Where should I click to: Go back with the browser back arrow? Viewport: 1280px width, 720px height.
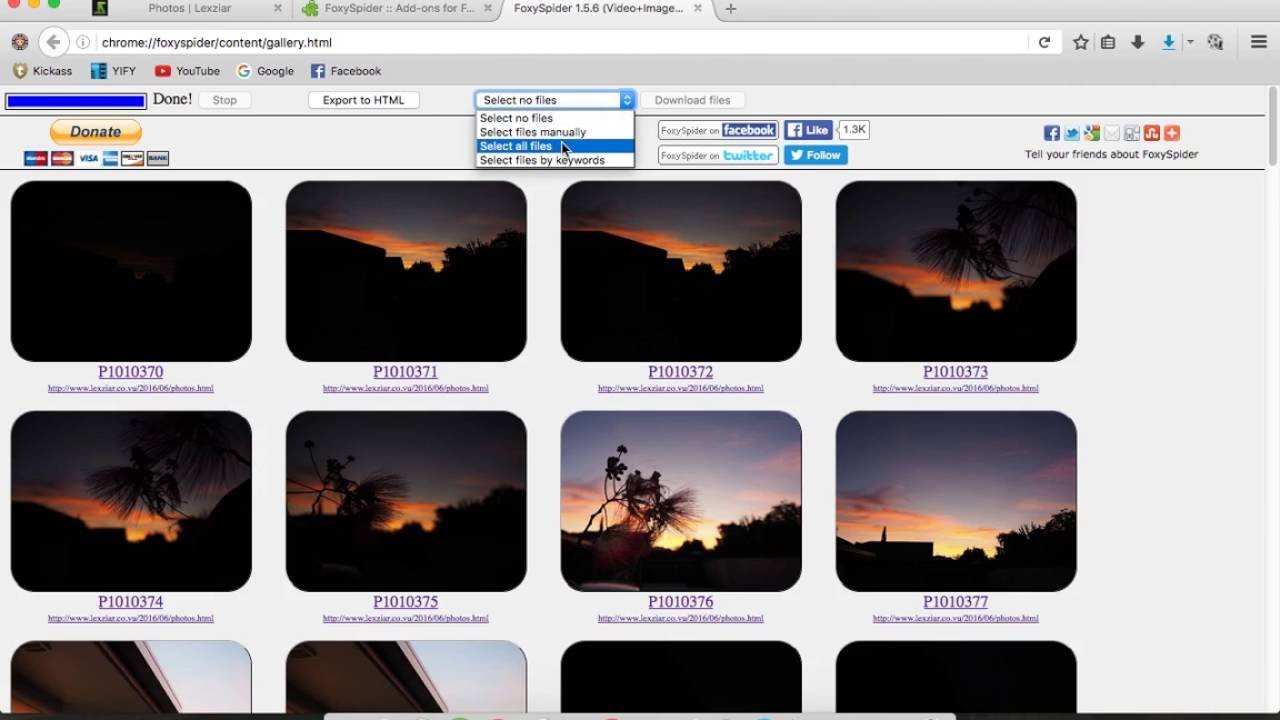53,42
